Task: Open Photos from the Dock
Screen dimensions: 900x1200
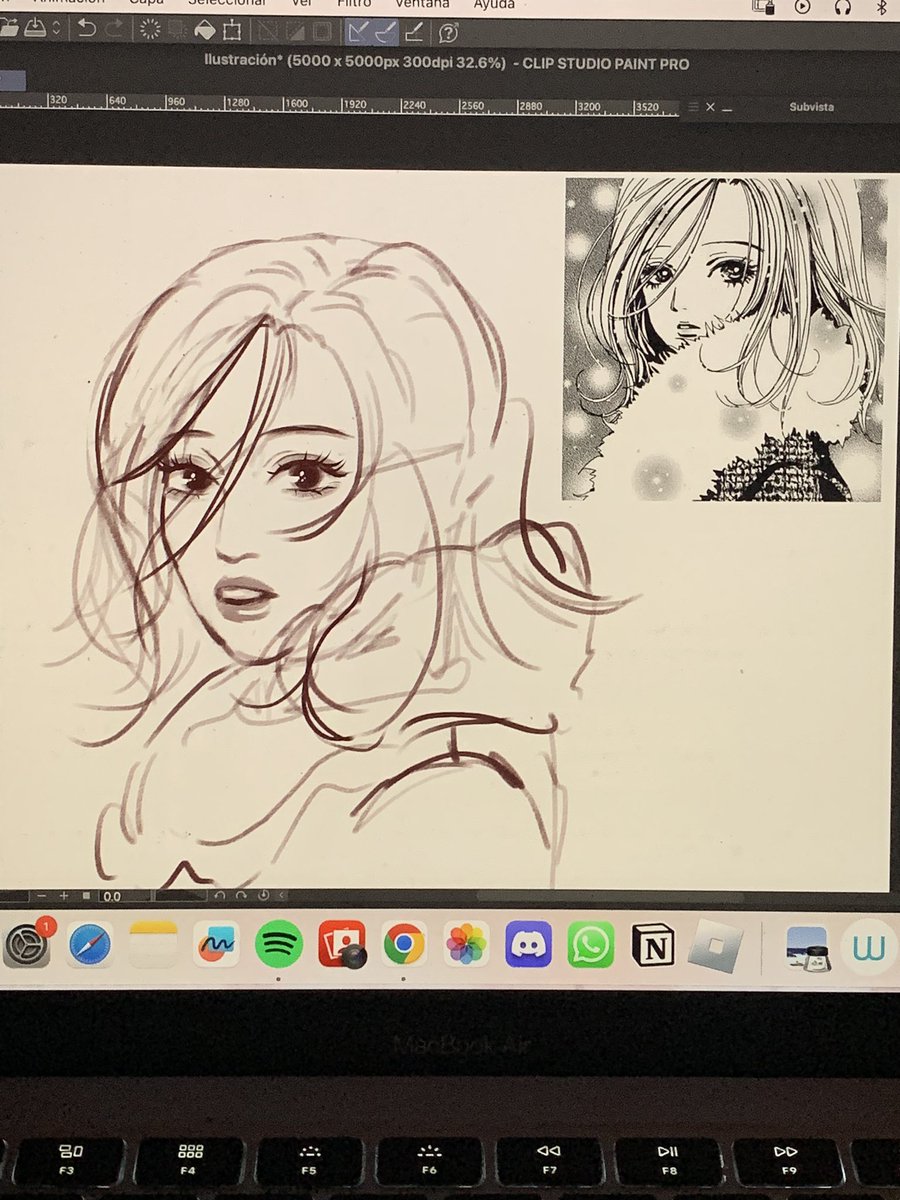Action: tap(467, 944)
